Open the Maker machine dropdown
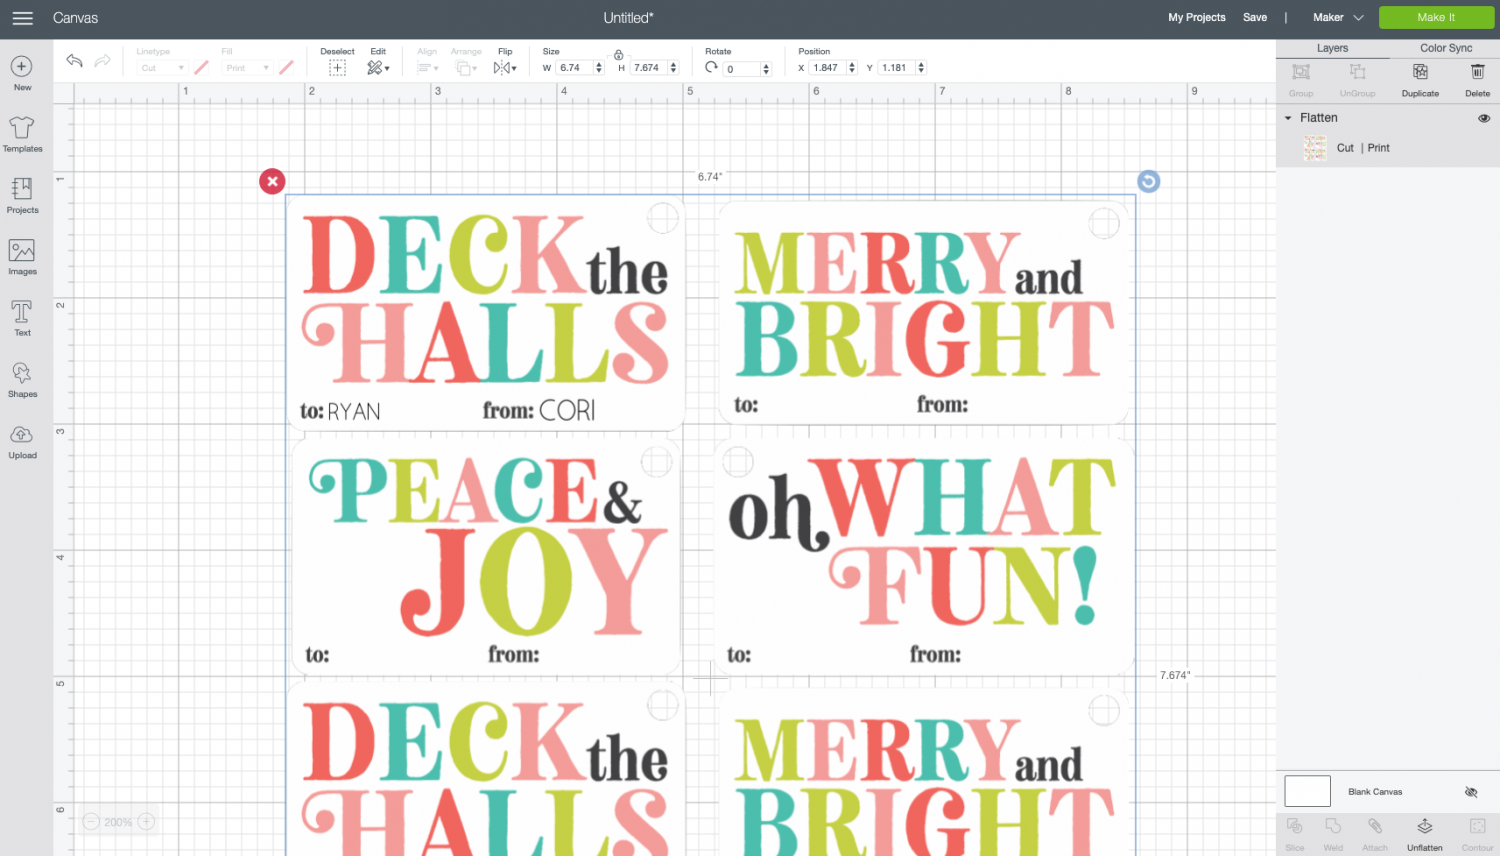 1338,17
